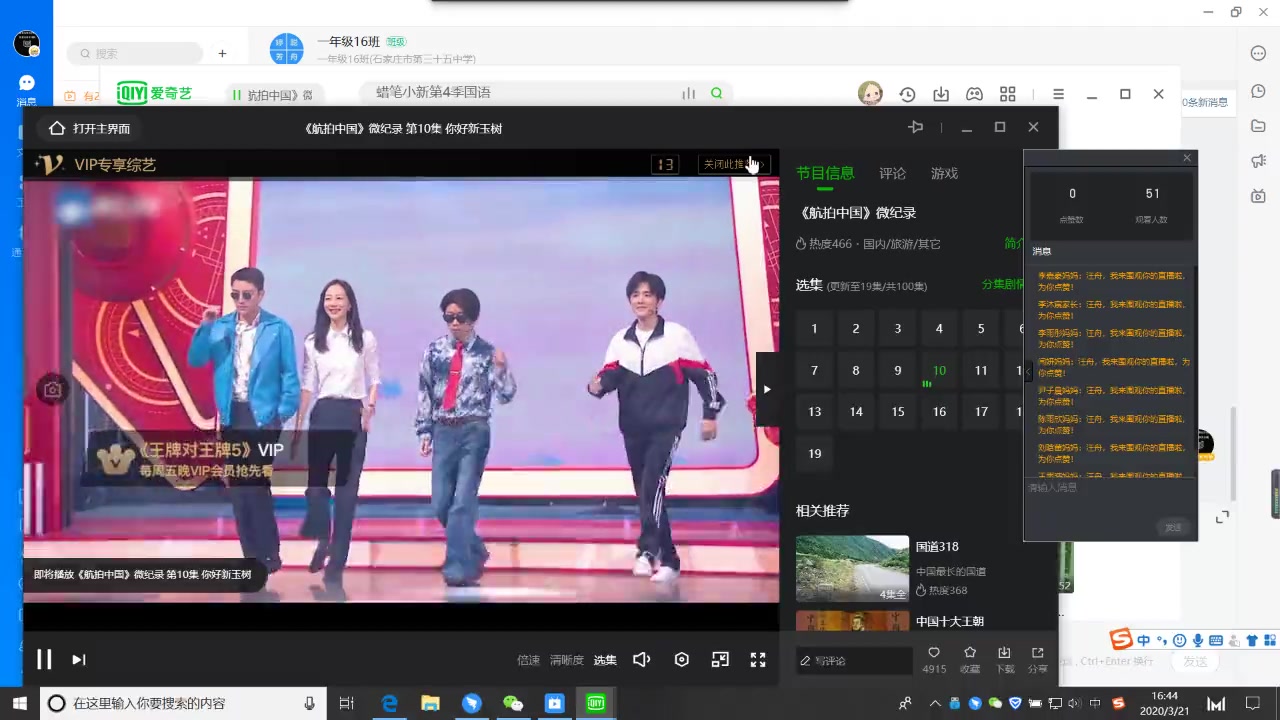
Task: Select episode 1
Action: coord(814,328)
